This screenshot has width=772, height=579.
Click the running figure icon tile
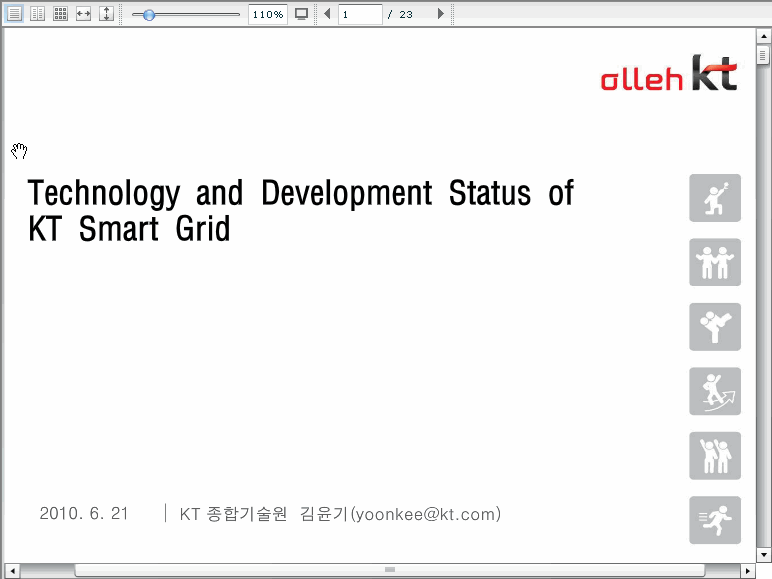715,520
